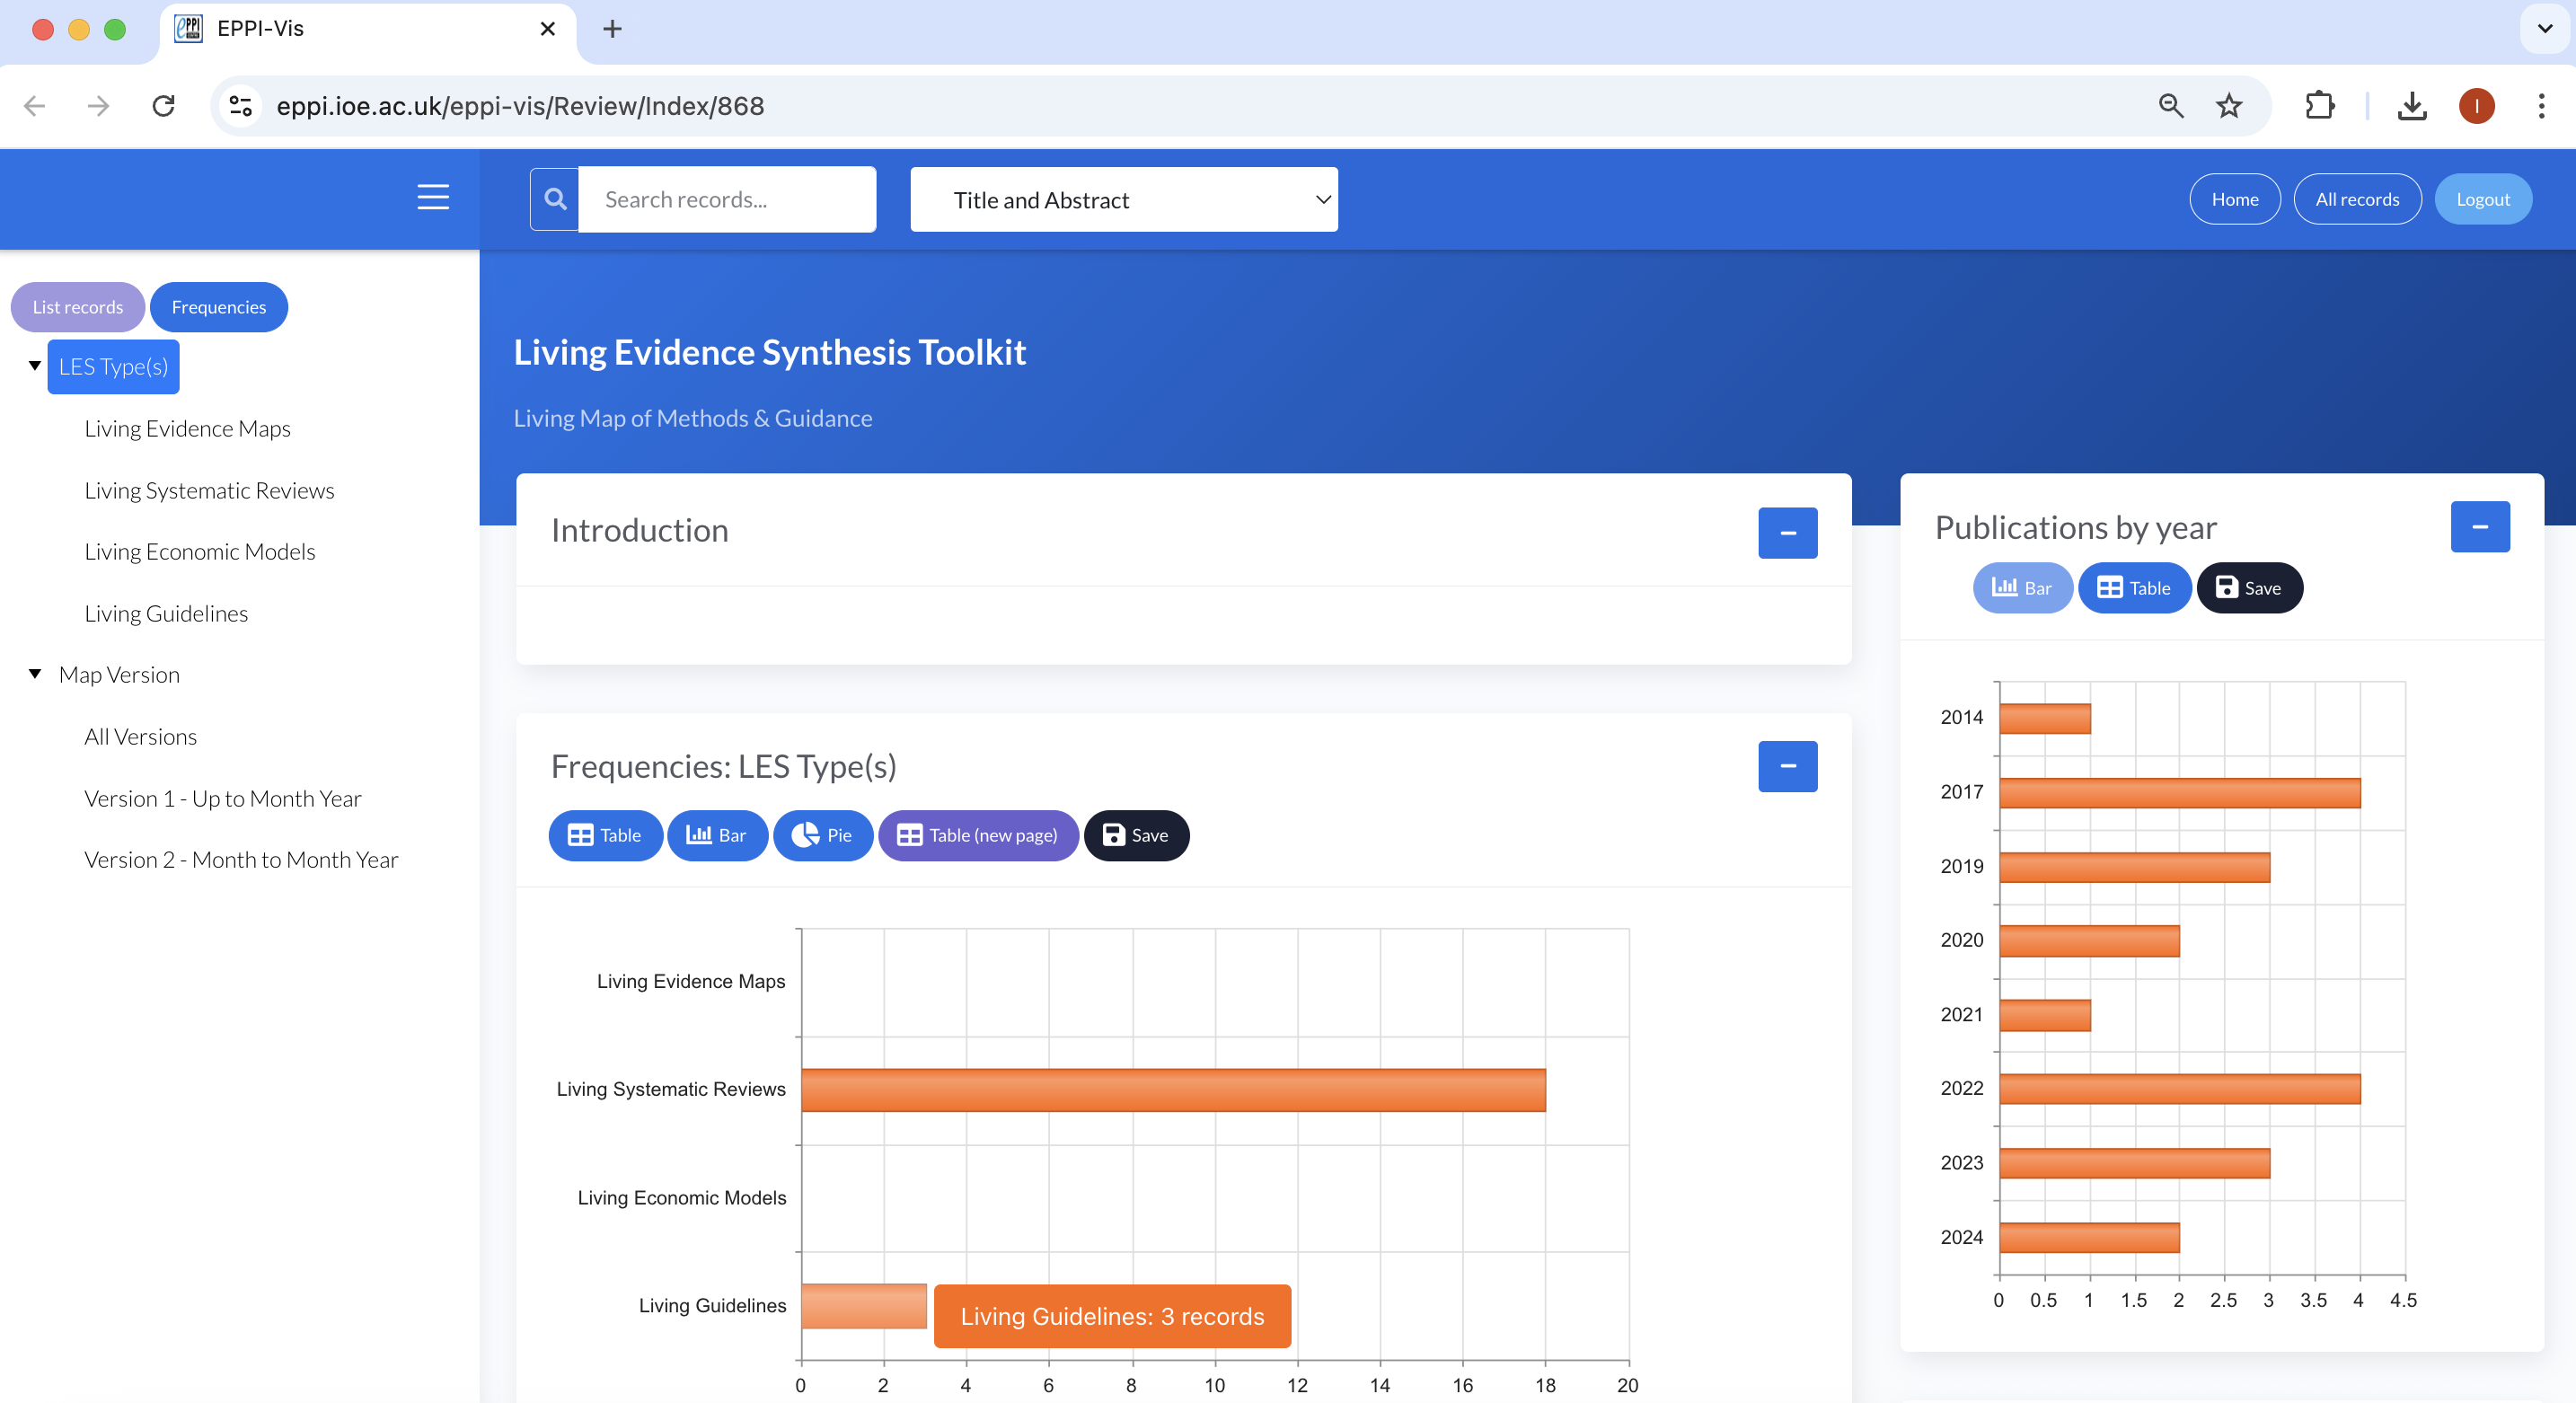Click the 2024 bar in publications chart

pyautogui.click(x=2089, y=1237)
